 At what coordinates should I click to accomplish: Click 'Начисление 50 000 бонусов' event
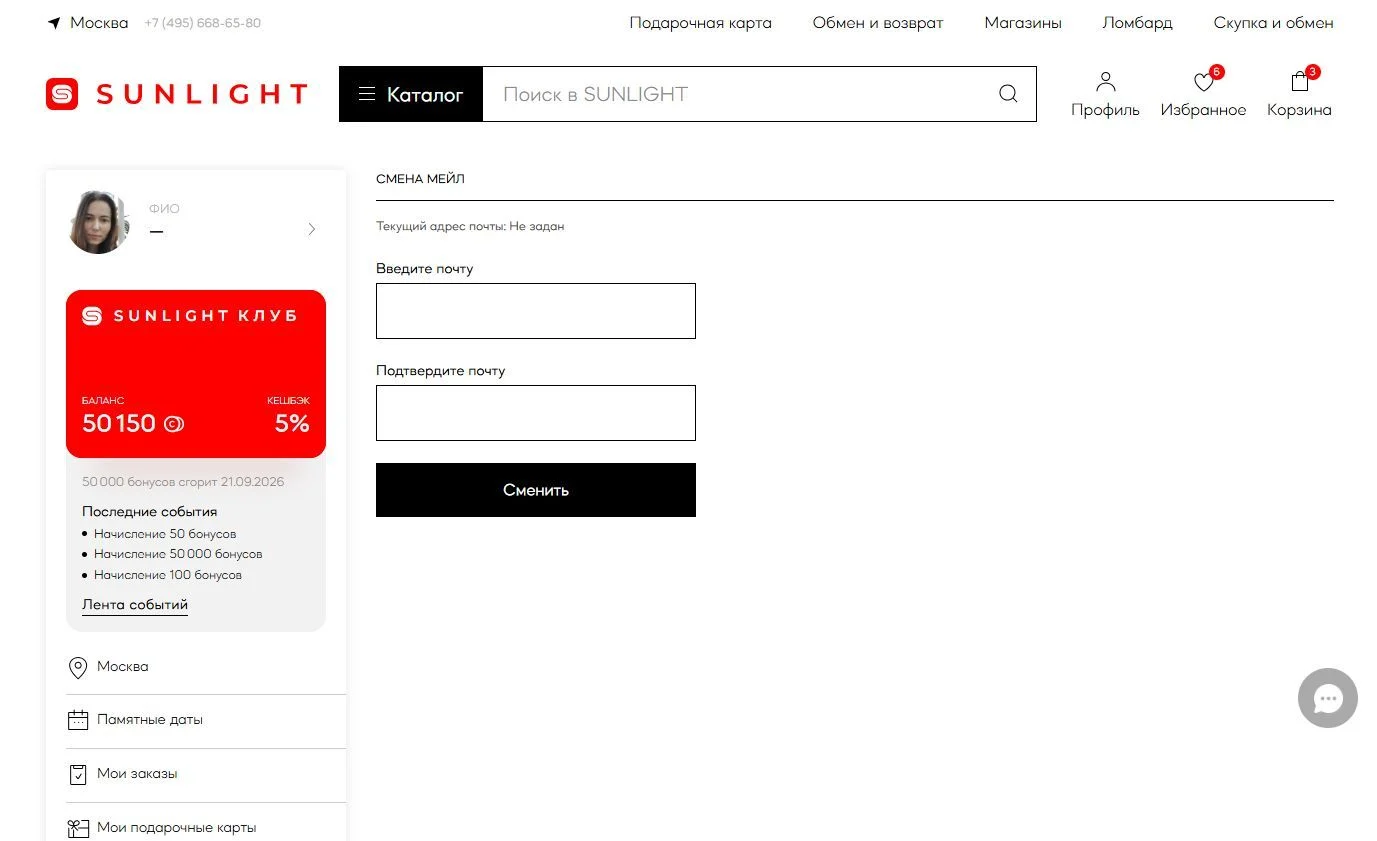tap(178, 554)
